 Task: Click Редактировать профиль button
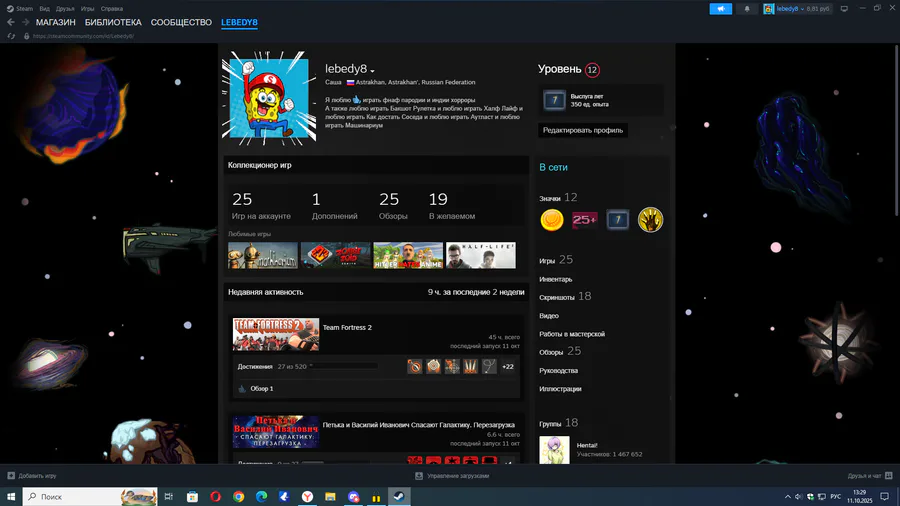coord(583,130)
